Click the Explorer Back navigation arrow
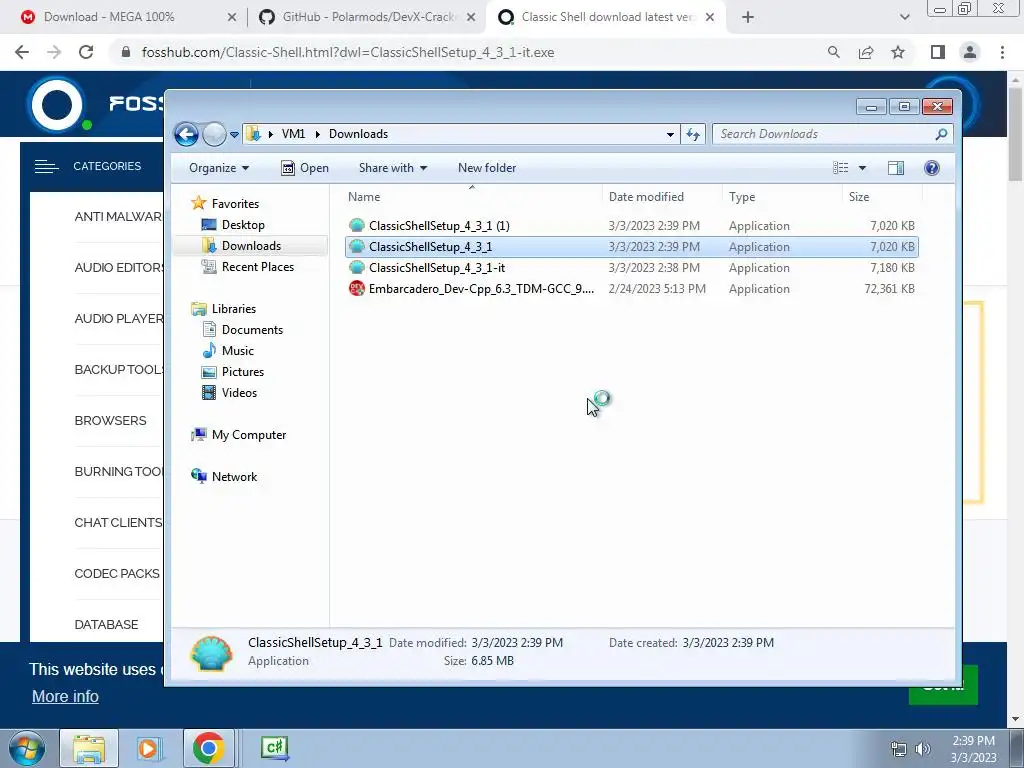This screenshot has width=1024, height=768. (x=186, y=135)
